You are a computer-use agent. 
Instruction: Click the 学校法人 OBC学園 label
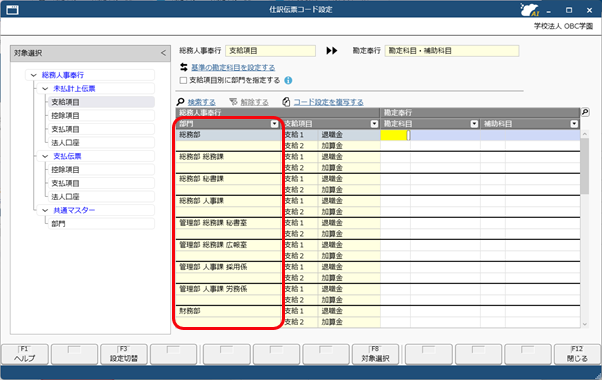coord(563,26)
